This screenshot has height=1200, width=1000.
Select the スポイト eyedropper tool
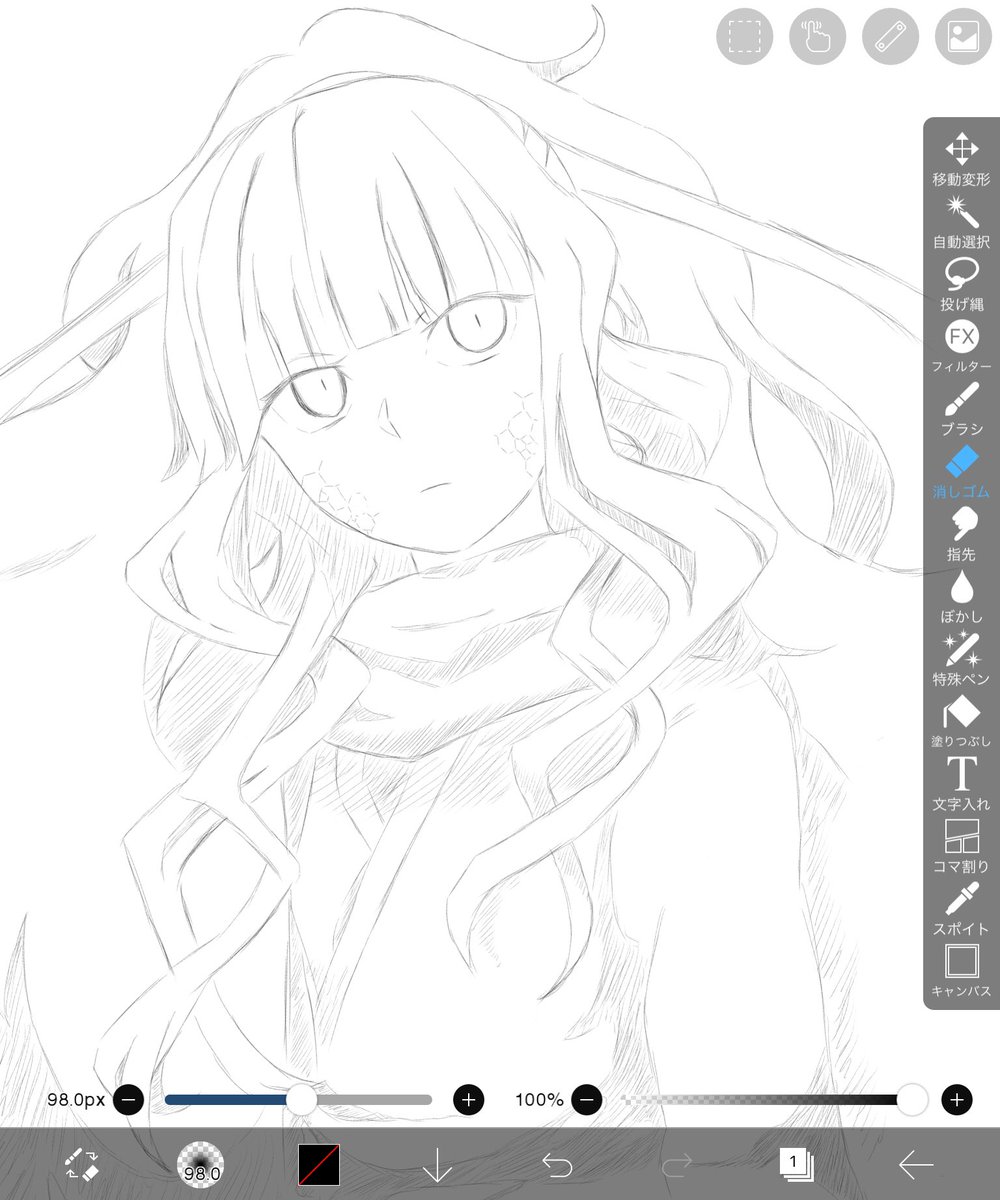[962, 908]
